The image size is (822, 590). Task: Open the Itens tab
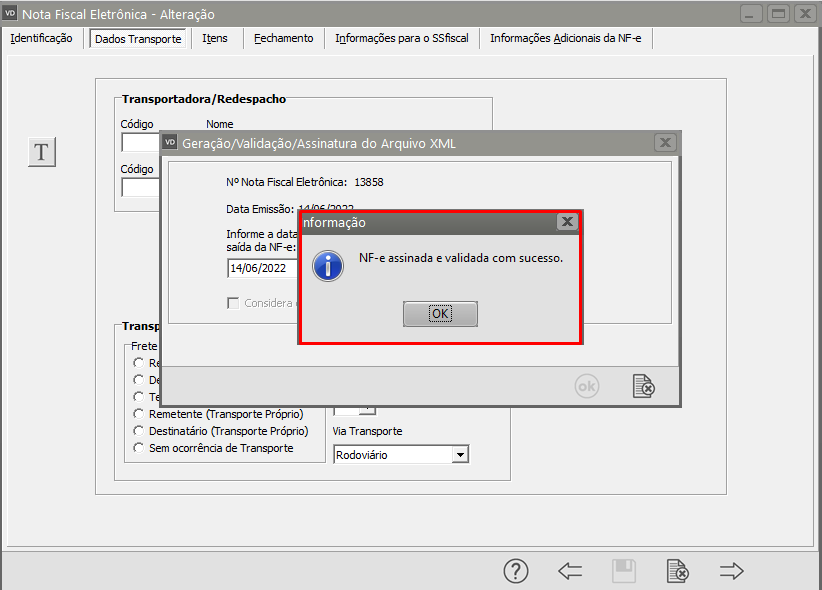(x=215, y=39)
